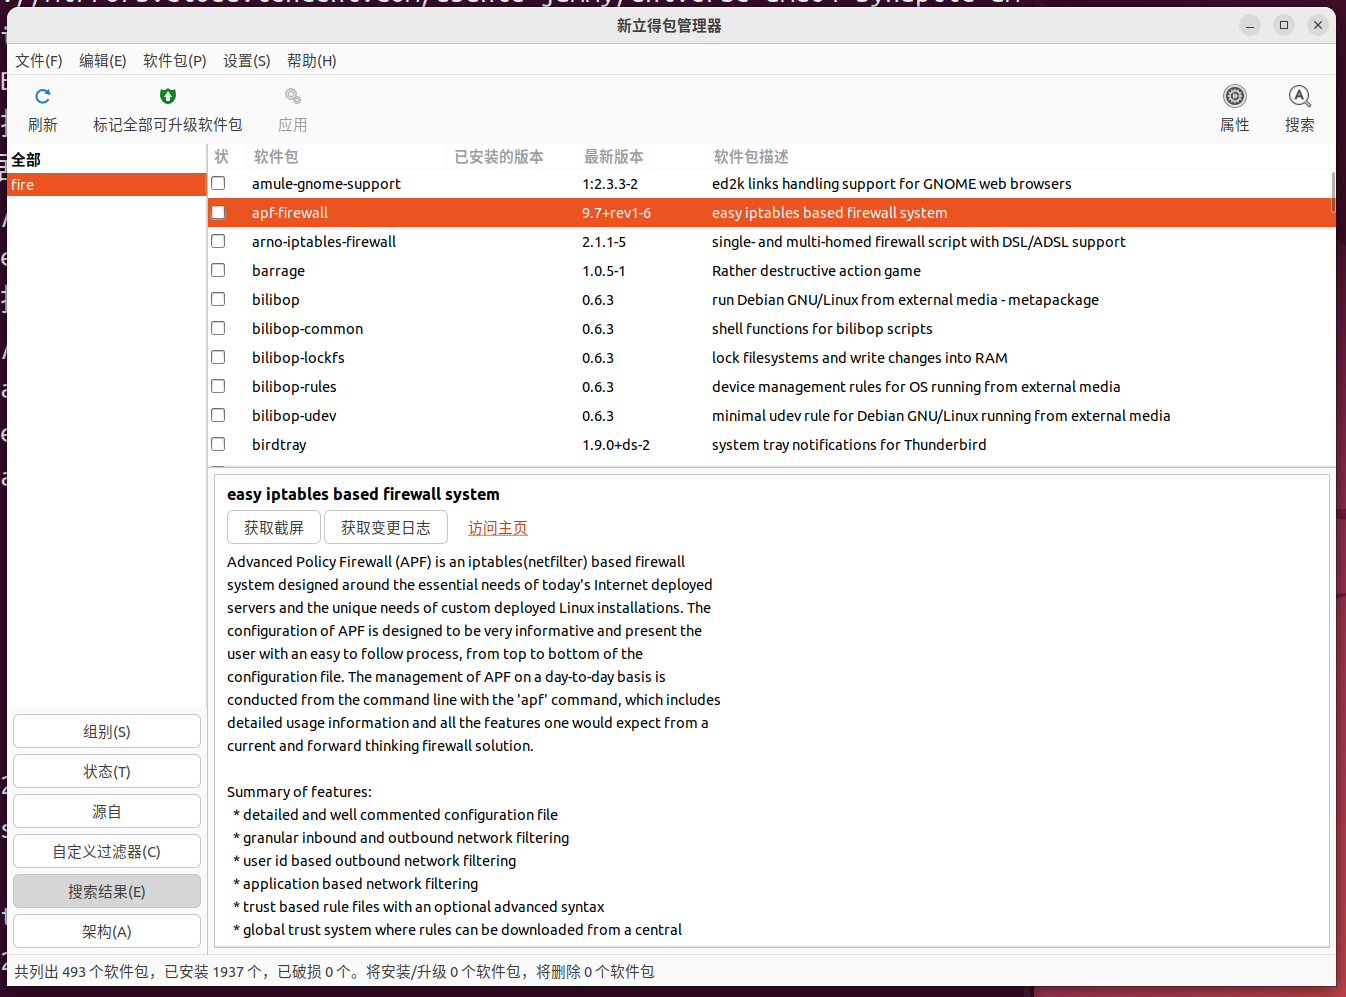The width and height of the screenshot is (1346, 997).
Task: Open the Properties (属性) icon
Action: [x=1235, y=96]
